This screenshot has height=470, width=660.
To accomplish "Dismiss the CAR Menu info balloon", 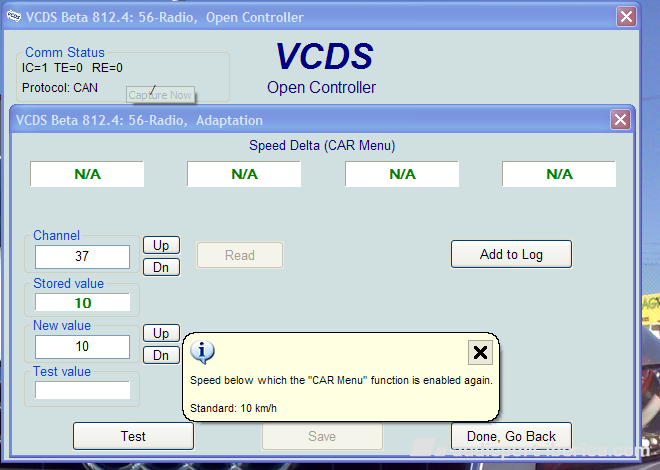I will (x=480, y=352).
